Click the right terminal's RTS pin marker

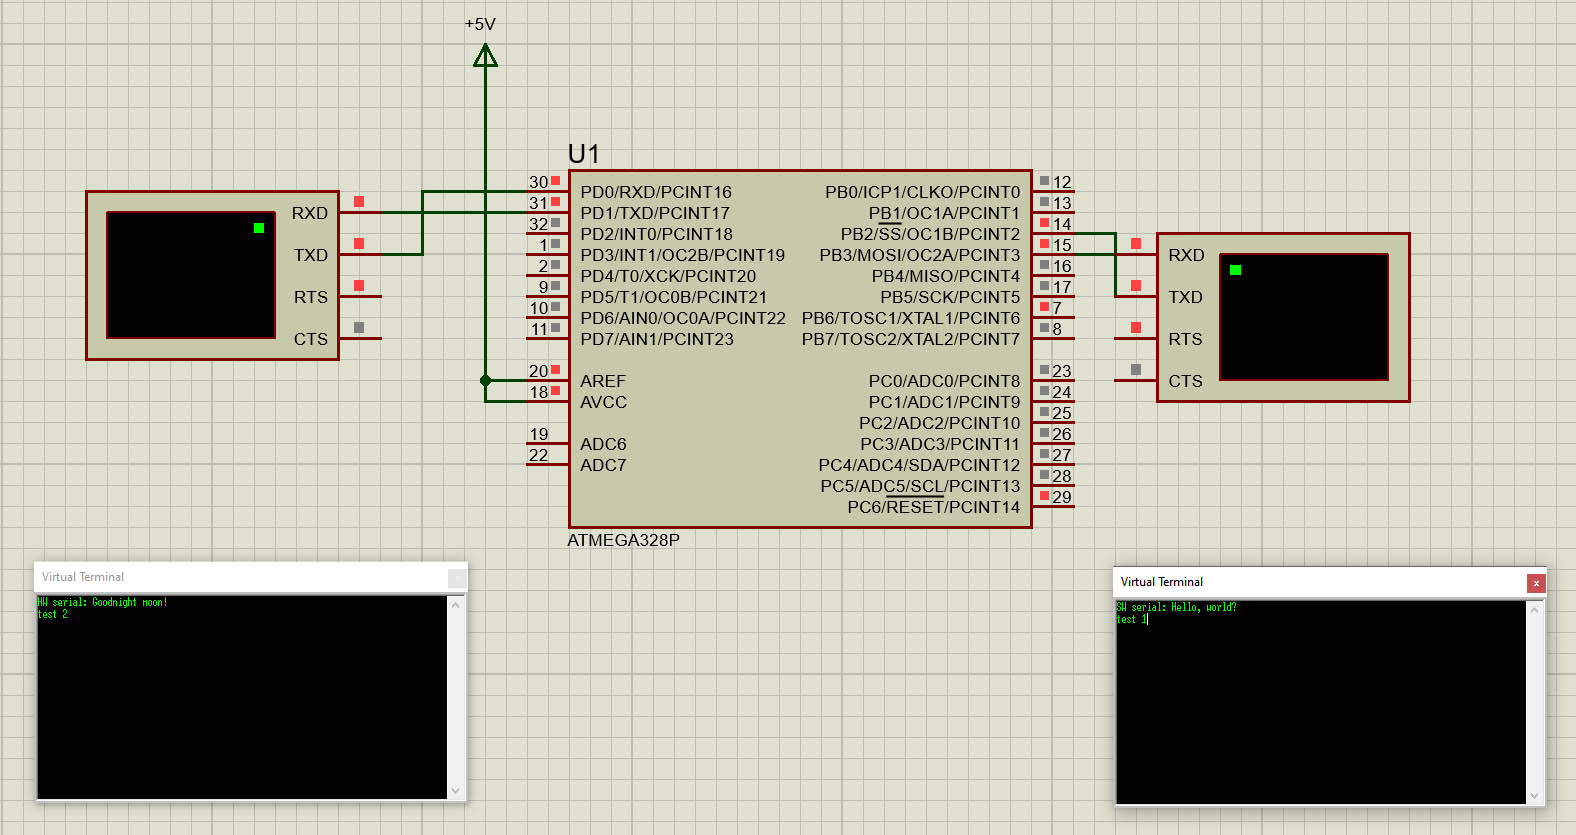click(1136, 327)
